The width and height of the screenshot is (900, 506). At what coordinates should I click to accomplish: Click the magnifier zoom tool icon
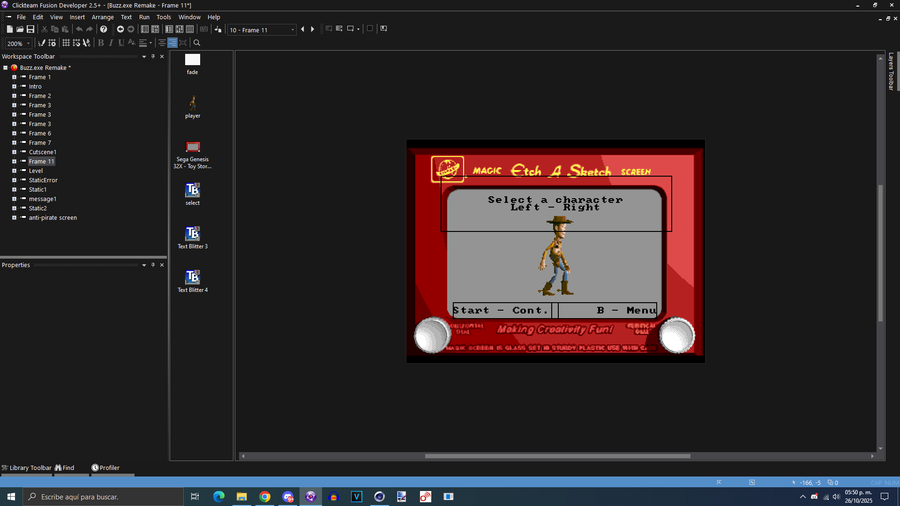tap(197, 43)
